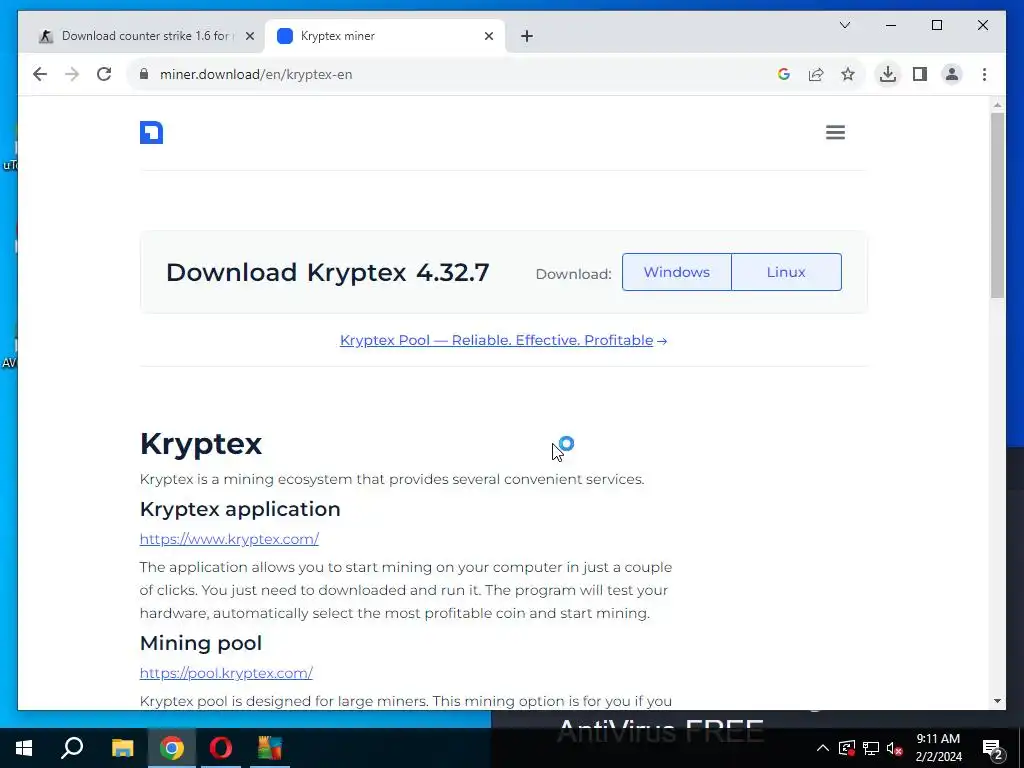Open the Chrome profile avatar
The width and height of the screenshot is (1024, 768).
(952, 74)
